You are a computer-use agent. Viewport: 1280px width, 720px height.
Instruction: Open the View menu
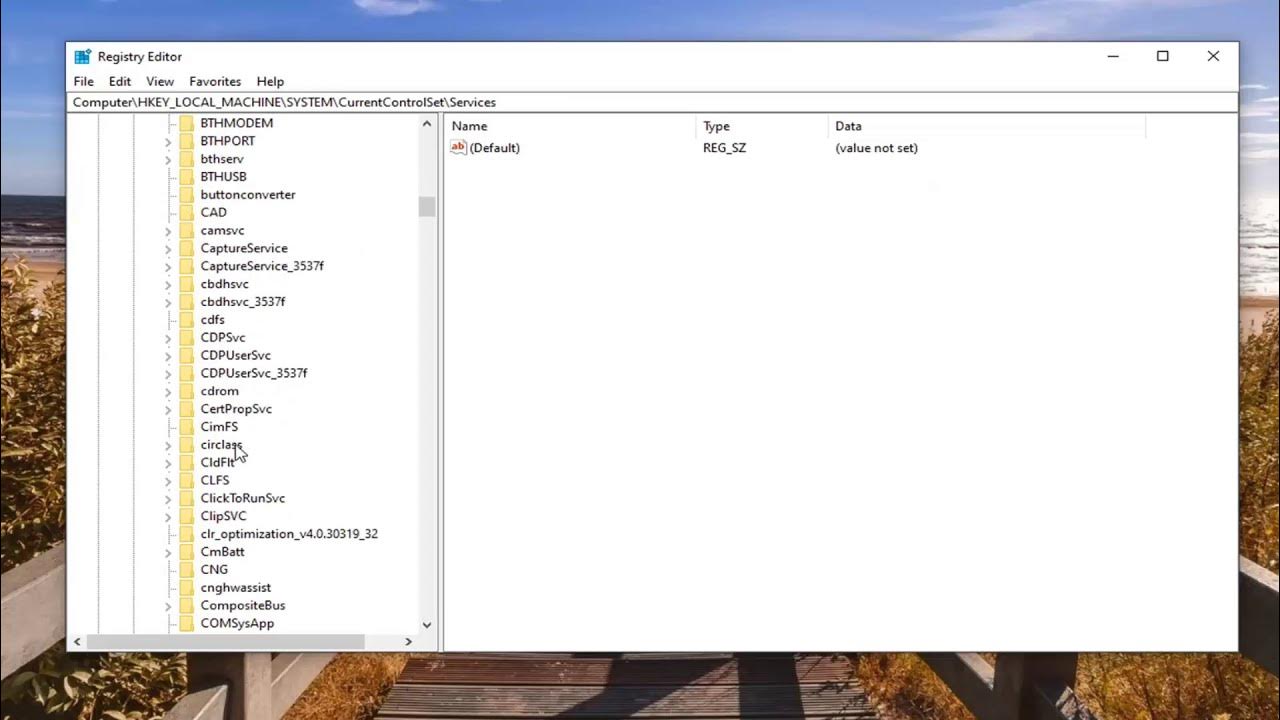pos(160,82)
